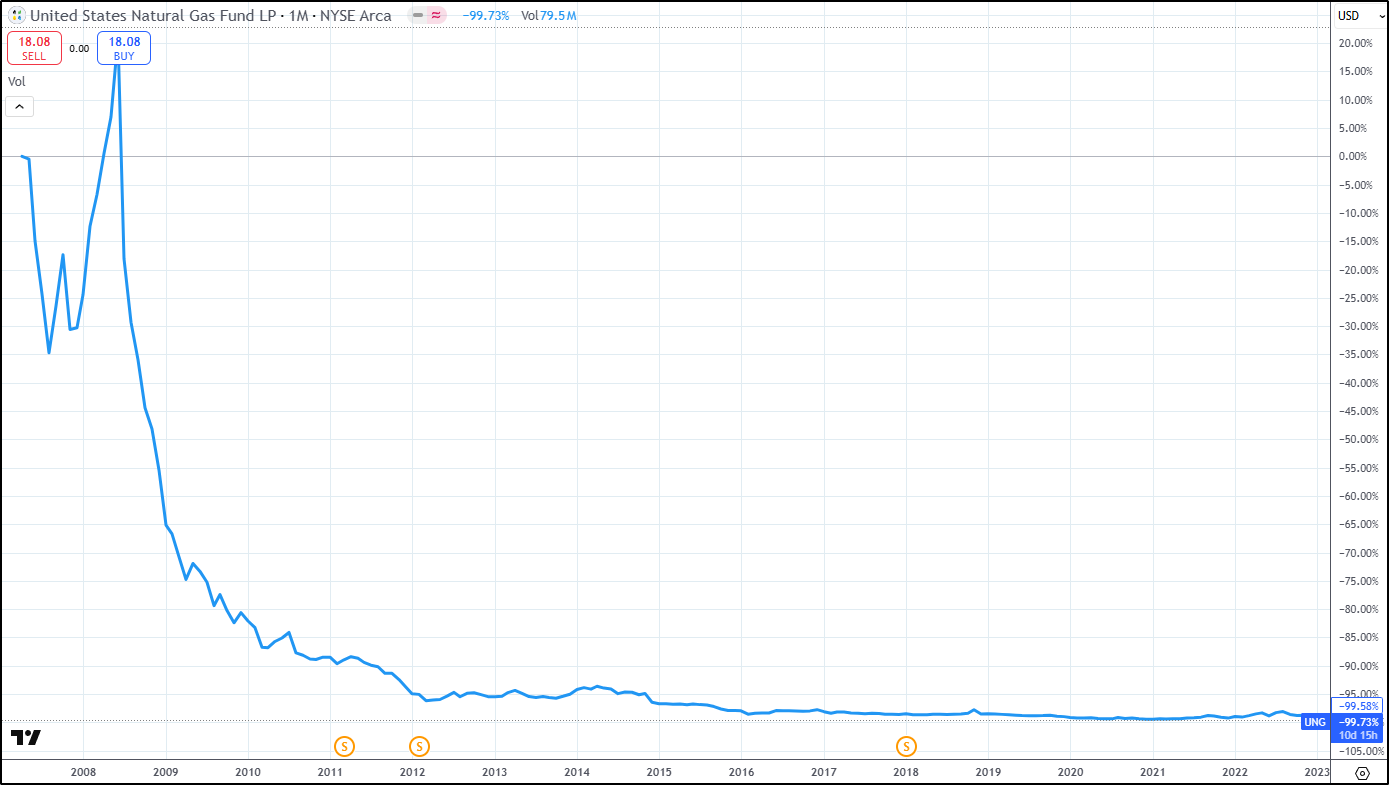Click the Vol indicator legend label
The height and width of the screenshot is (785, 1389).
pos(17,82)
